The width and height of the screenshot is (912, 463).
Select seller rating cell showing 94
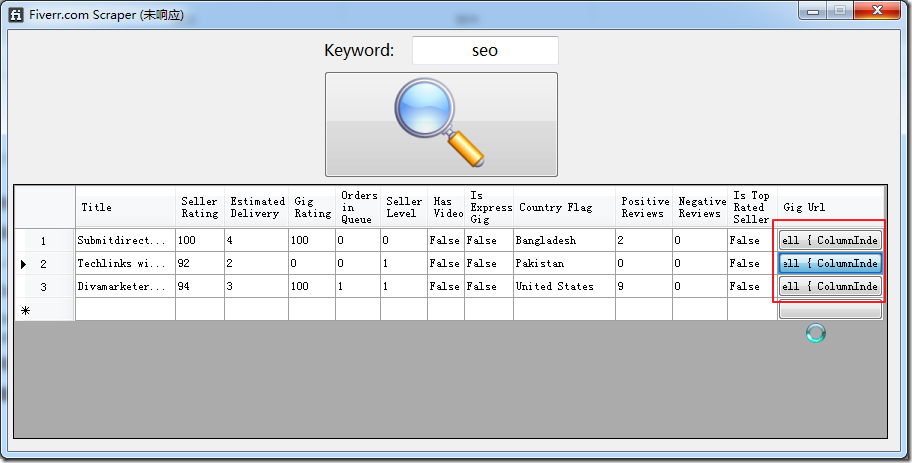(x=200, y=287)
